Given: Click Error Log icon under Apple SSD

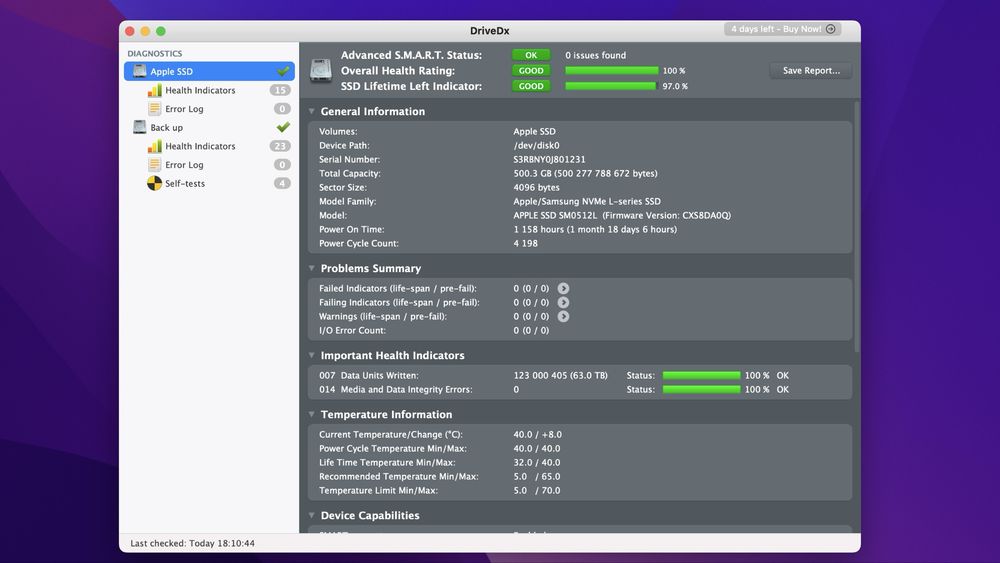Looking at the screenshot, I should (154, 108).
